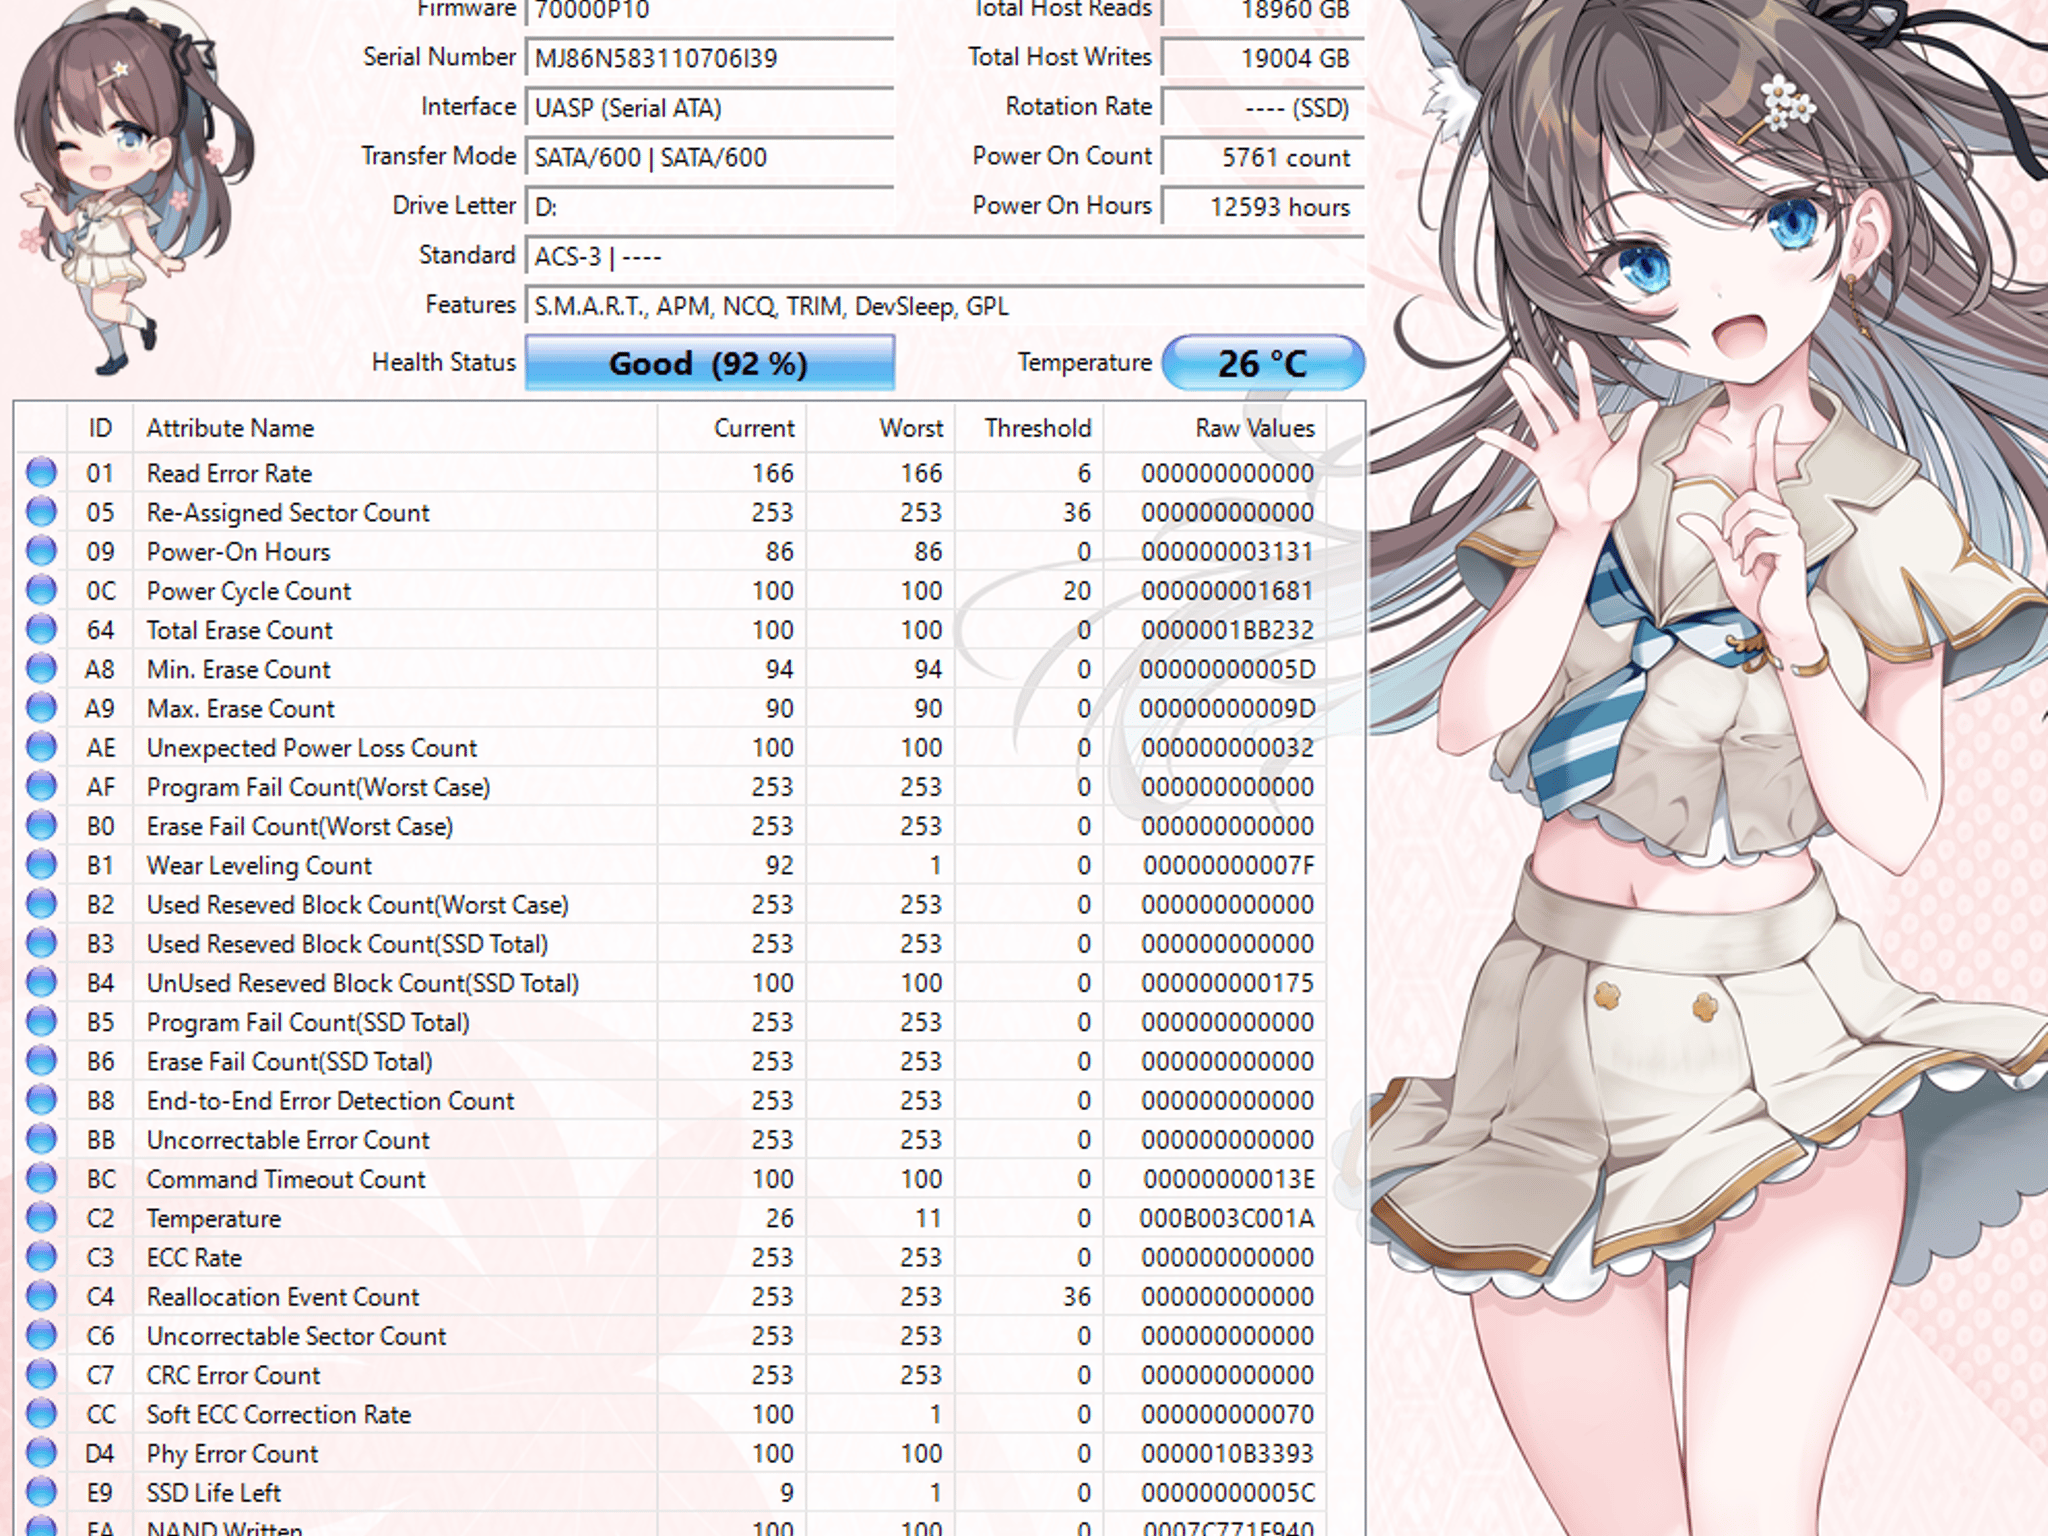The height and width of the screenshot is (1536, 2048).
Task: Click the status icon for CRC Error Count
Action: click(41, 1374)
